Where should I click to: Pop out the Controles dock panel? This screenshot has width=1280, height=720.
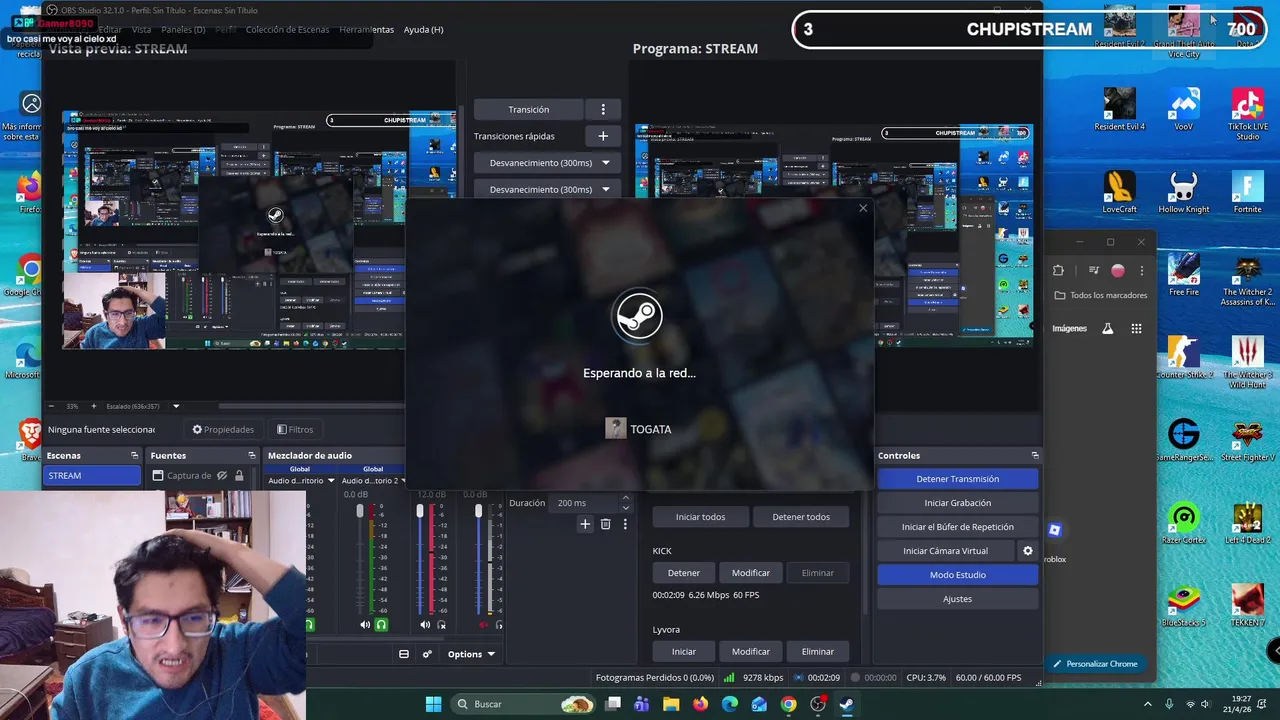(x=1035, y=455)
